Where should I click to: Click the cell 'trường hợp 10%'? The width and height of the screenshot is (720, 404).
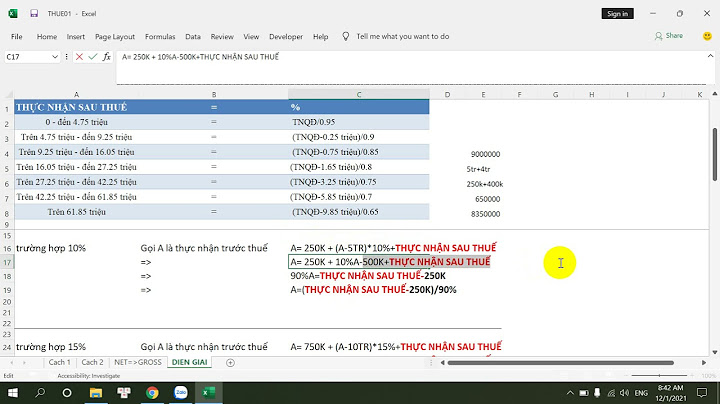tap(51, 248)
